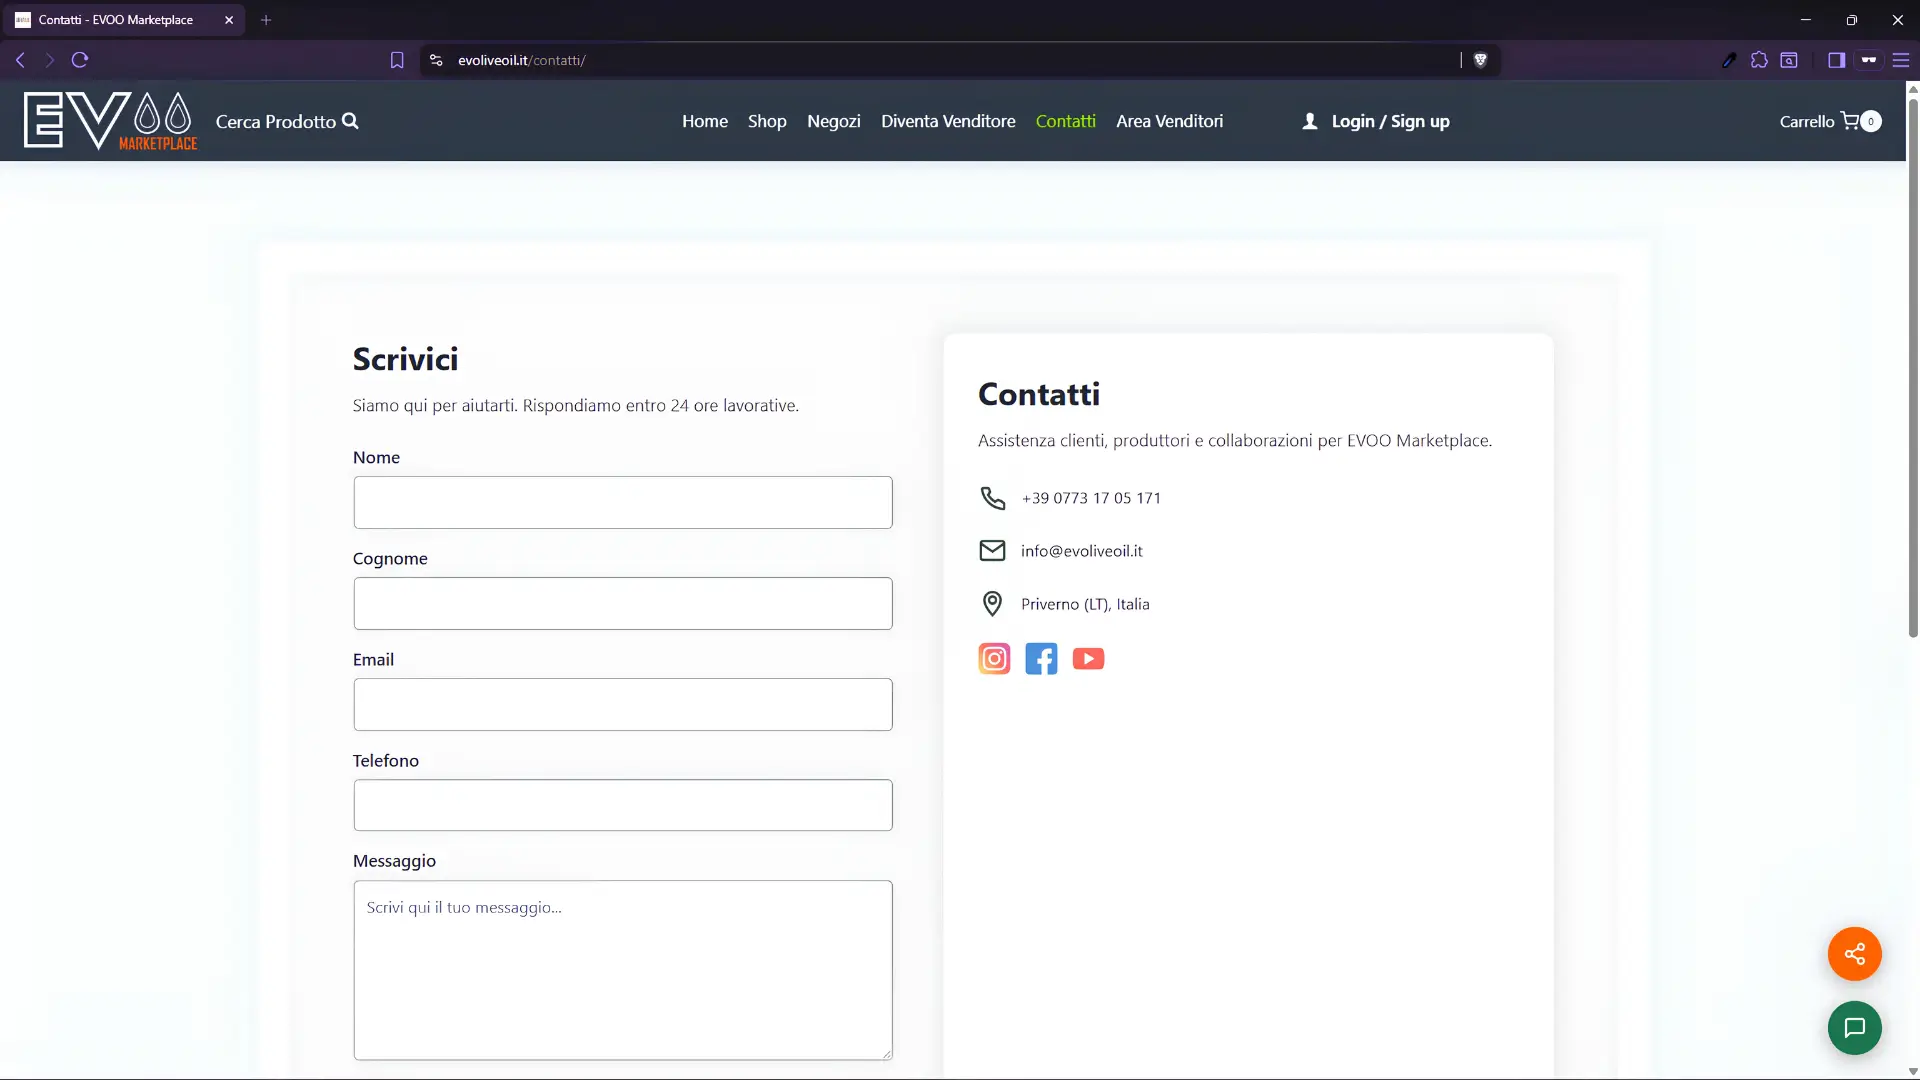Screen dimensions: 1920x1080
Task: Open the Negozi menu item
Action: (x=834, y=121)
